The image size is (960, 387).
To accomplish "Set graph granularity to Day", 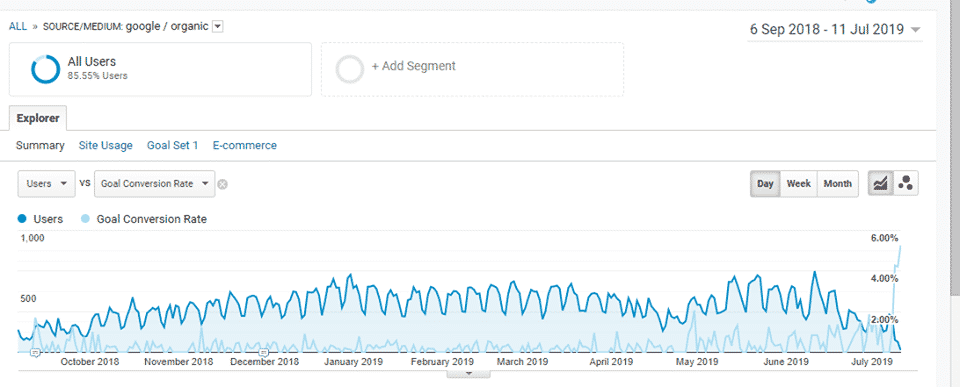I will tap(765, 184).
